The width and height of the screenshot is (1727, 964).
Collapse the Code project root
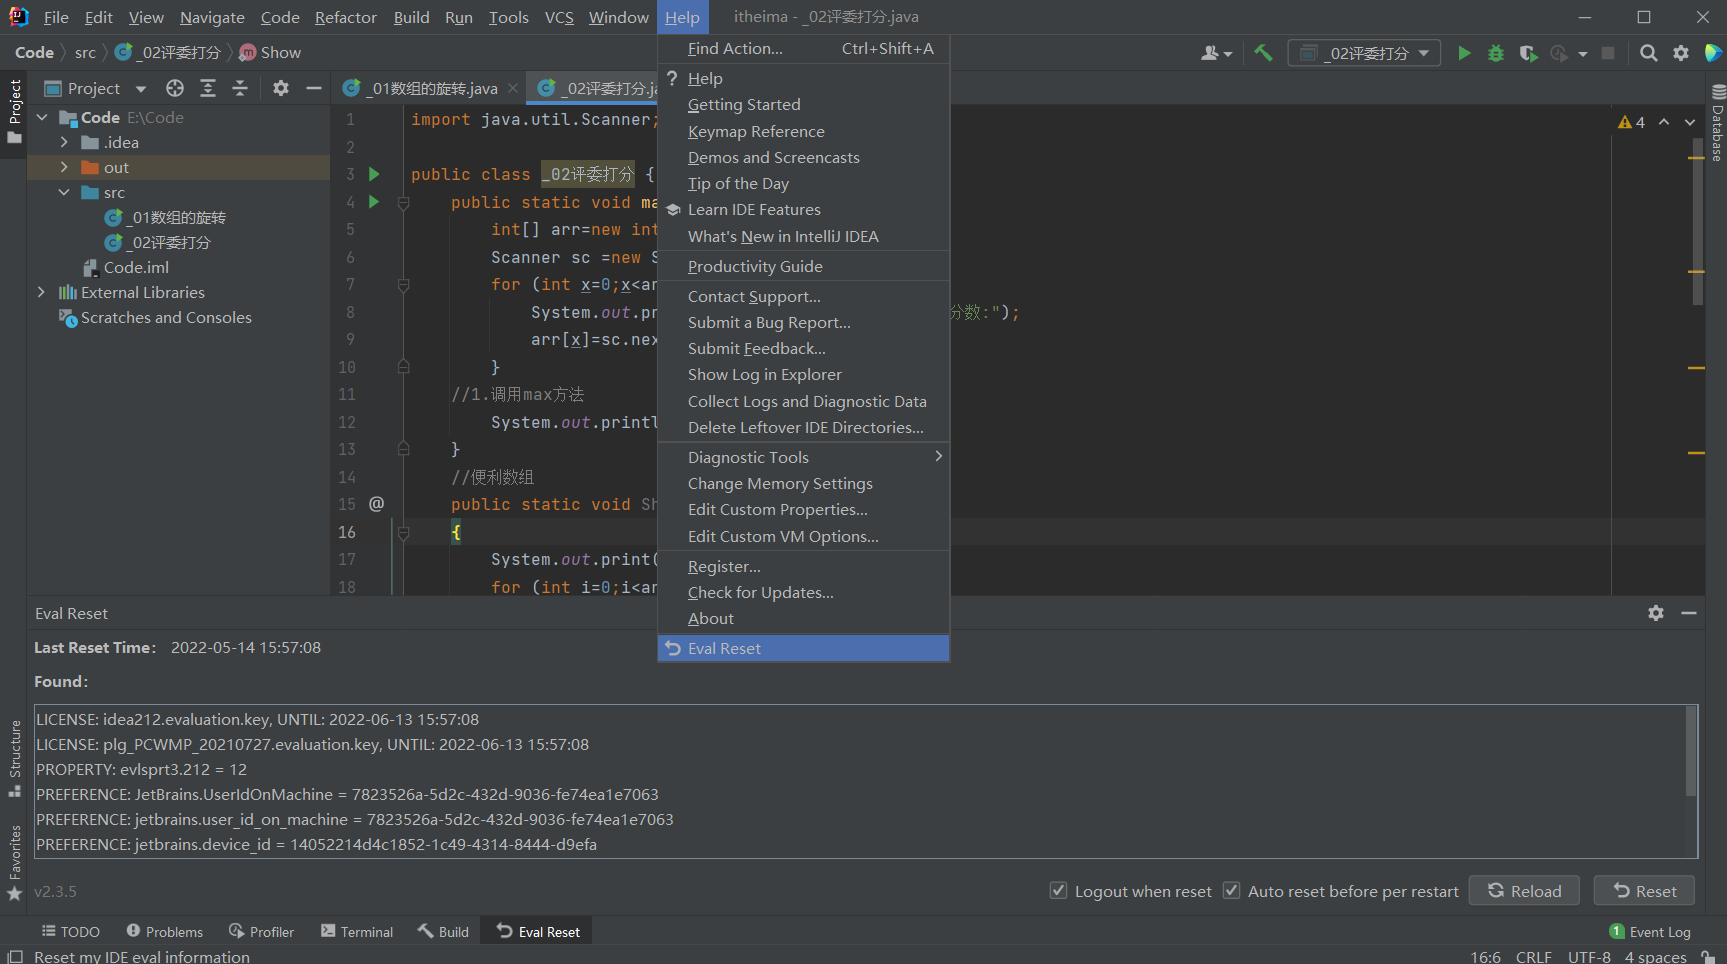click(42, 117)
